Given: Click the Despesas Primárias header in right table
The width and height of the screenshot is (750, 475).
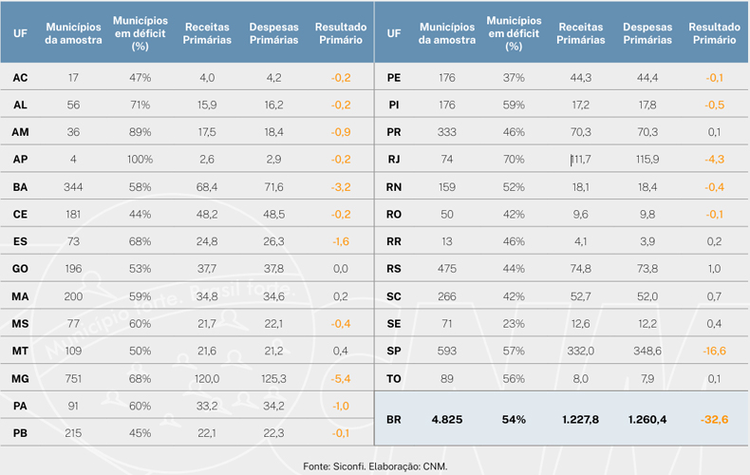Looking at the screenshot, I should pos(647,33).
